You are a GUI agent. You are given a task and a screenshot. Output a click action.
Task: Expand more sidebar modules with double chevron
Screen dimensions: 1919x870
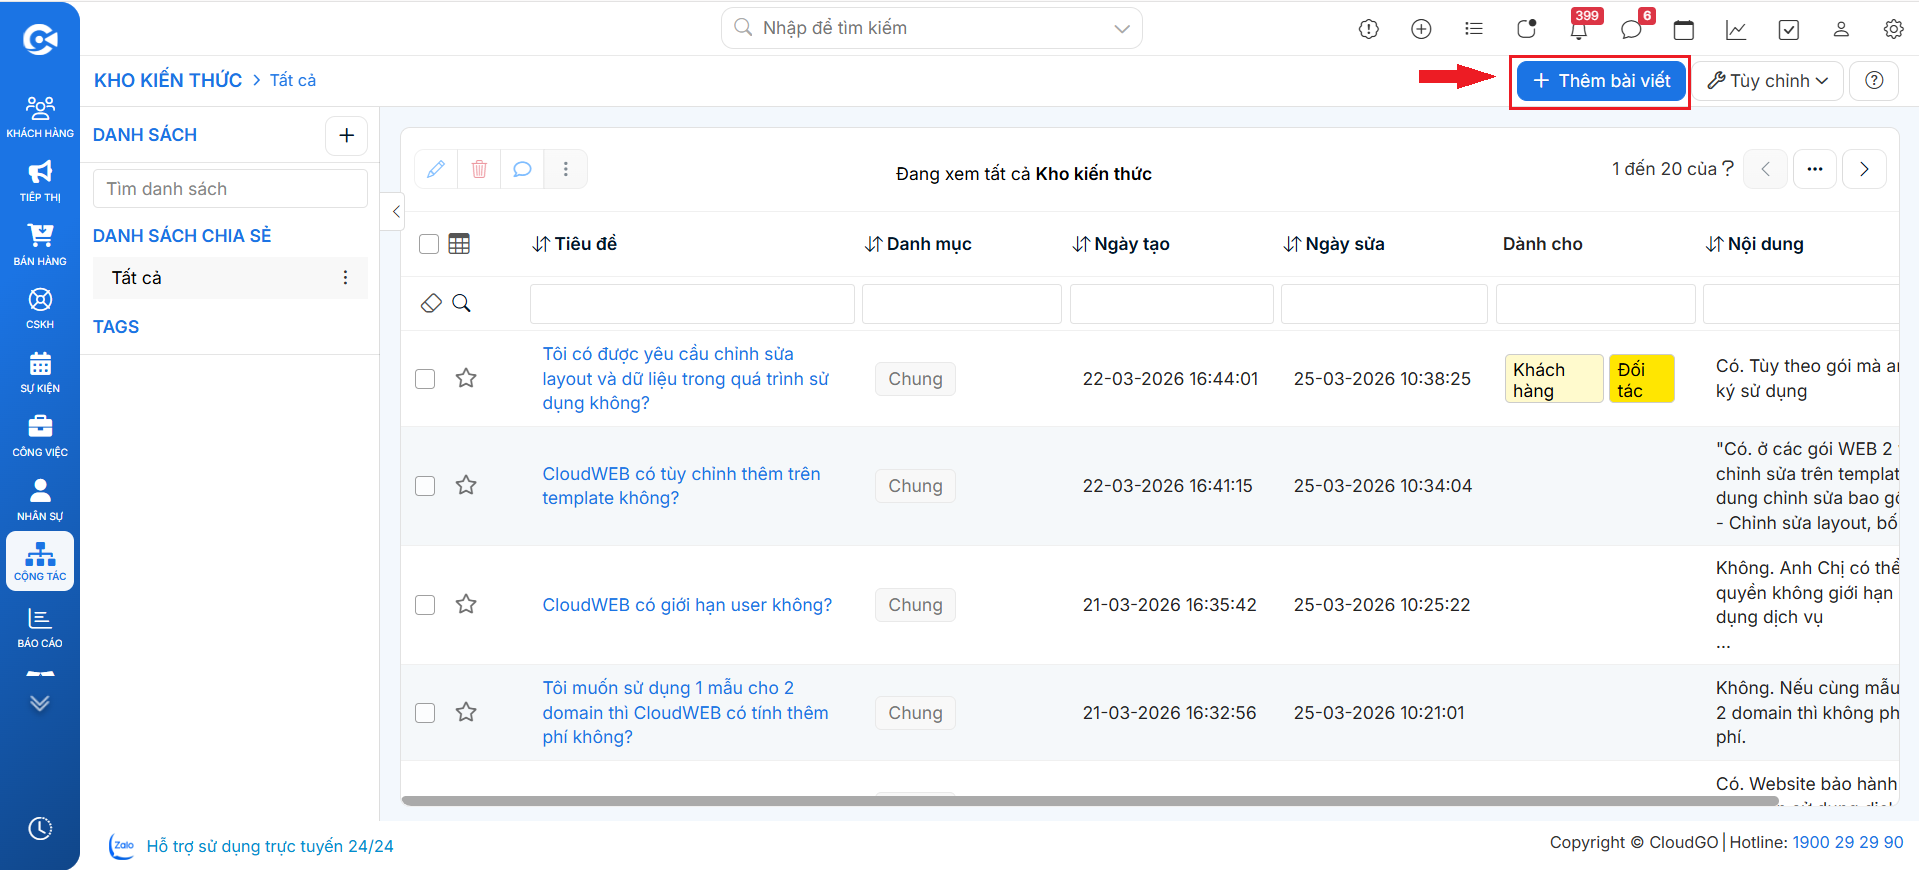click(40, 703)
